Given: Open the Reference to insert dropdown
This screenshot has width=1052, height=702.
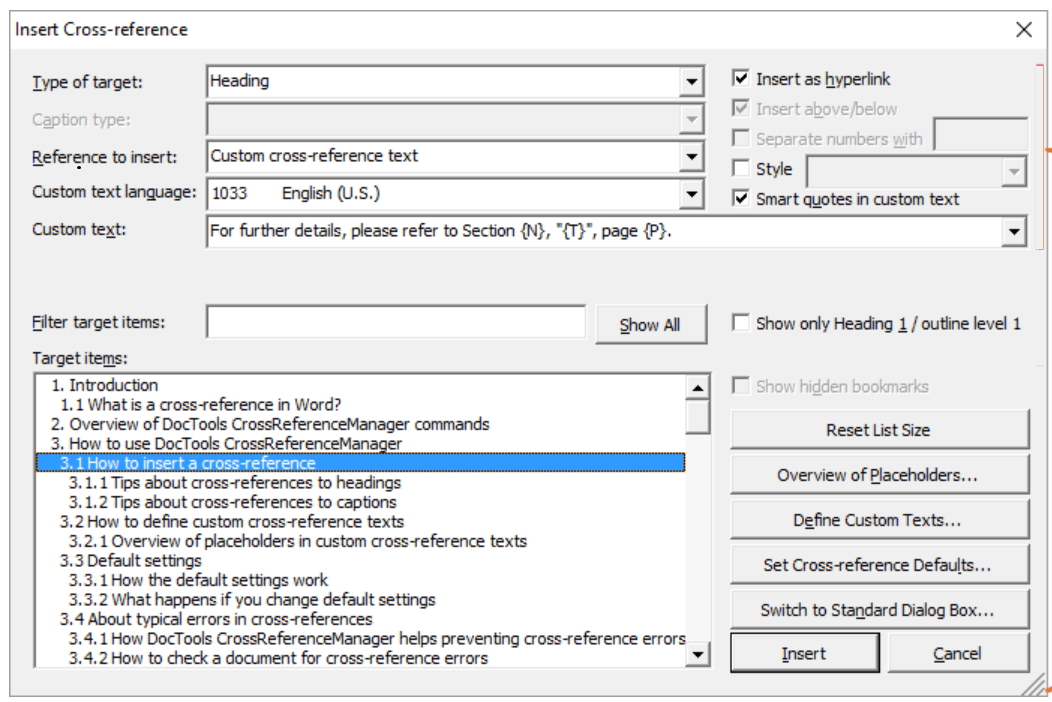Looking at the screenshot, I should click(x=691, y=157).
